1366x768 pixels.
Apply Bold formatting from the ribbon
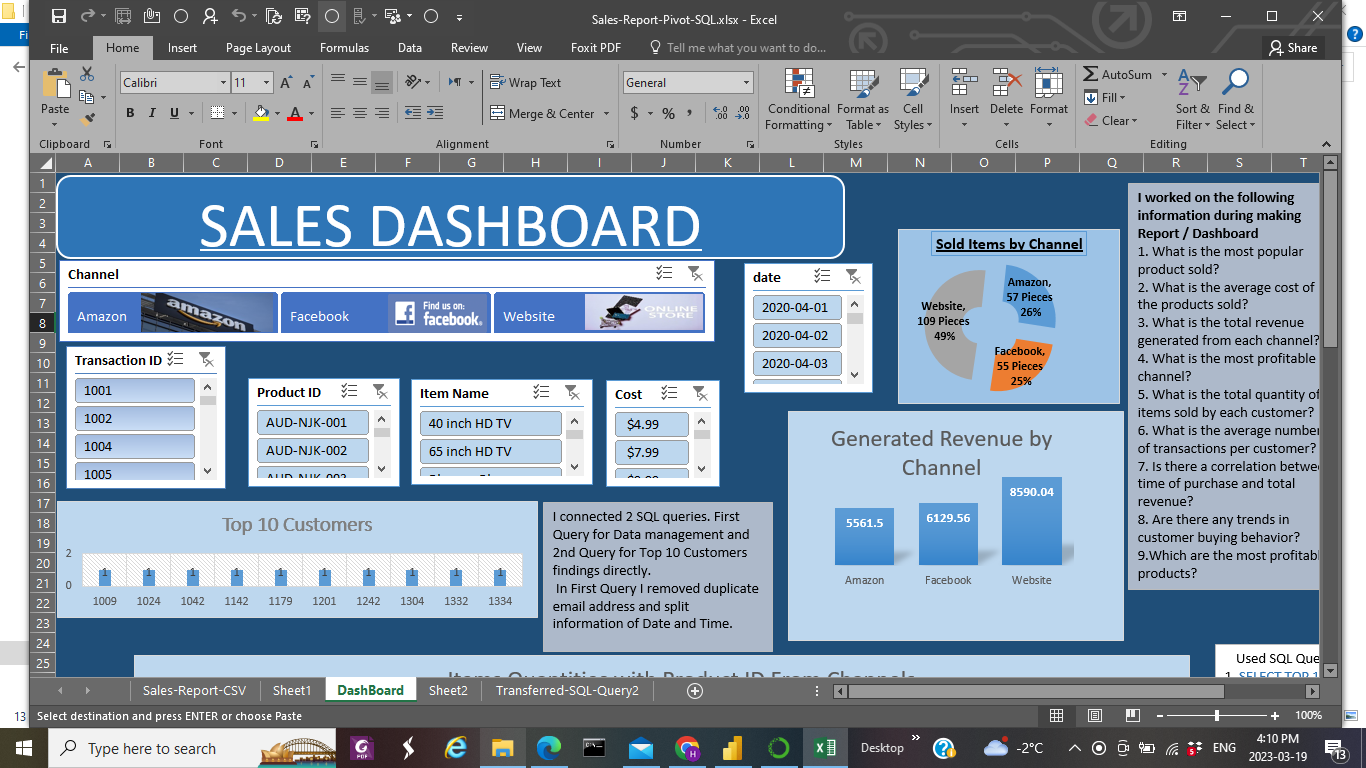pyautogui.click(x=129, y=113)
